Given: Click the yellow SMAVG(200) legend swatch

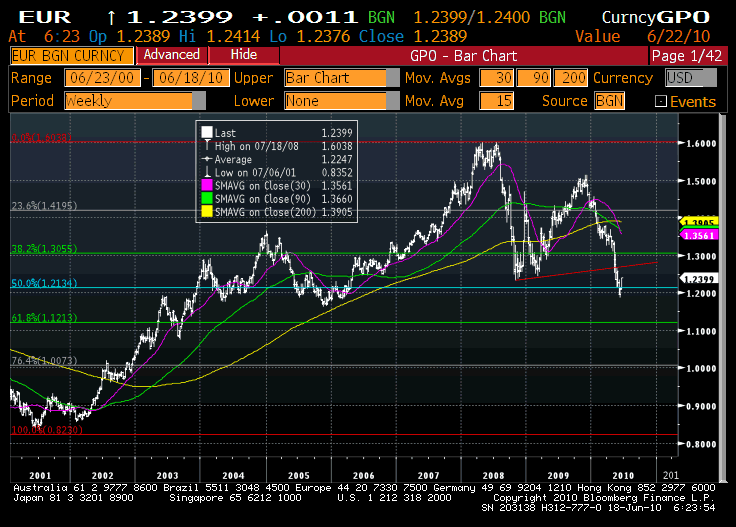Looking at the screenshot, I should coord(207,212).
